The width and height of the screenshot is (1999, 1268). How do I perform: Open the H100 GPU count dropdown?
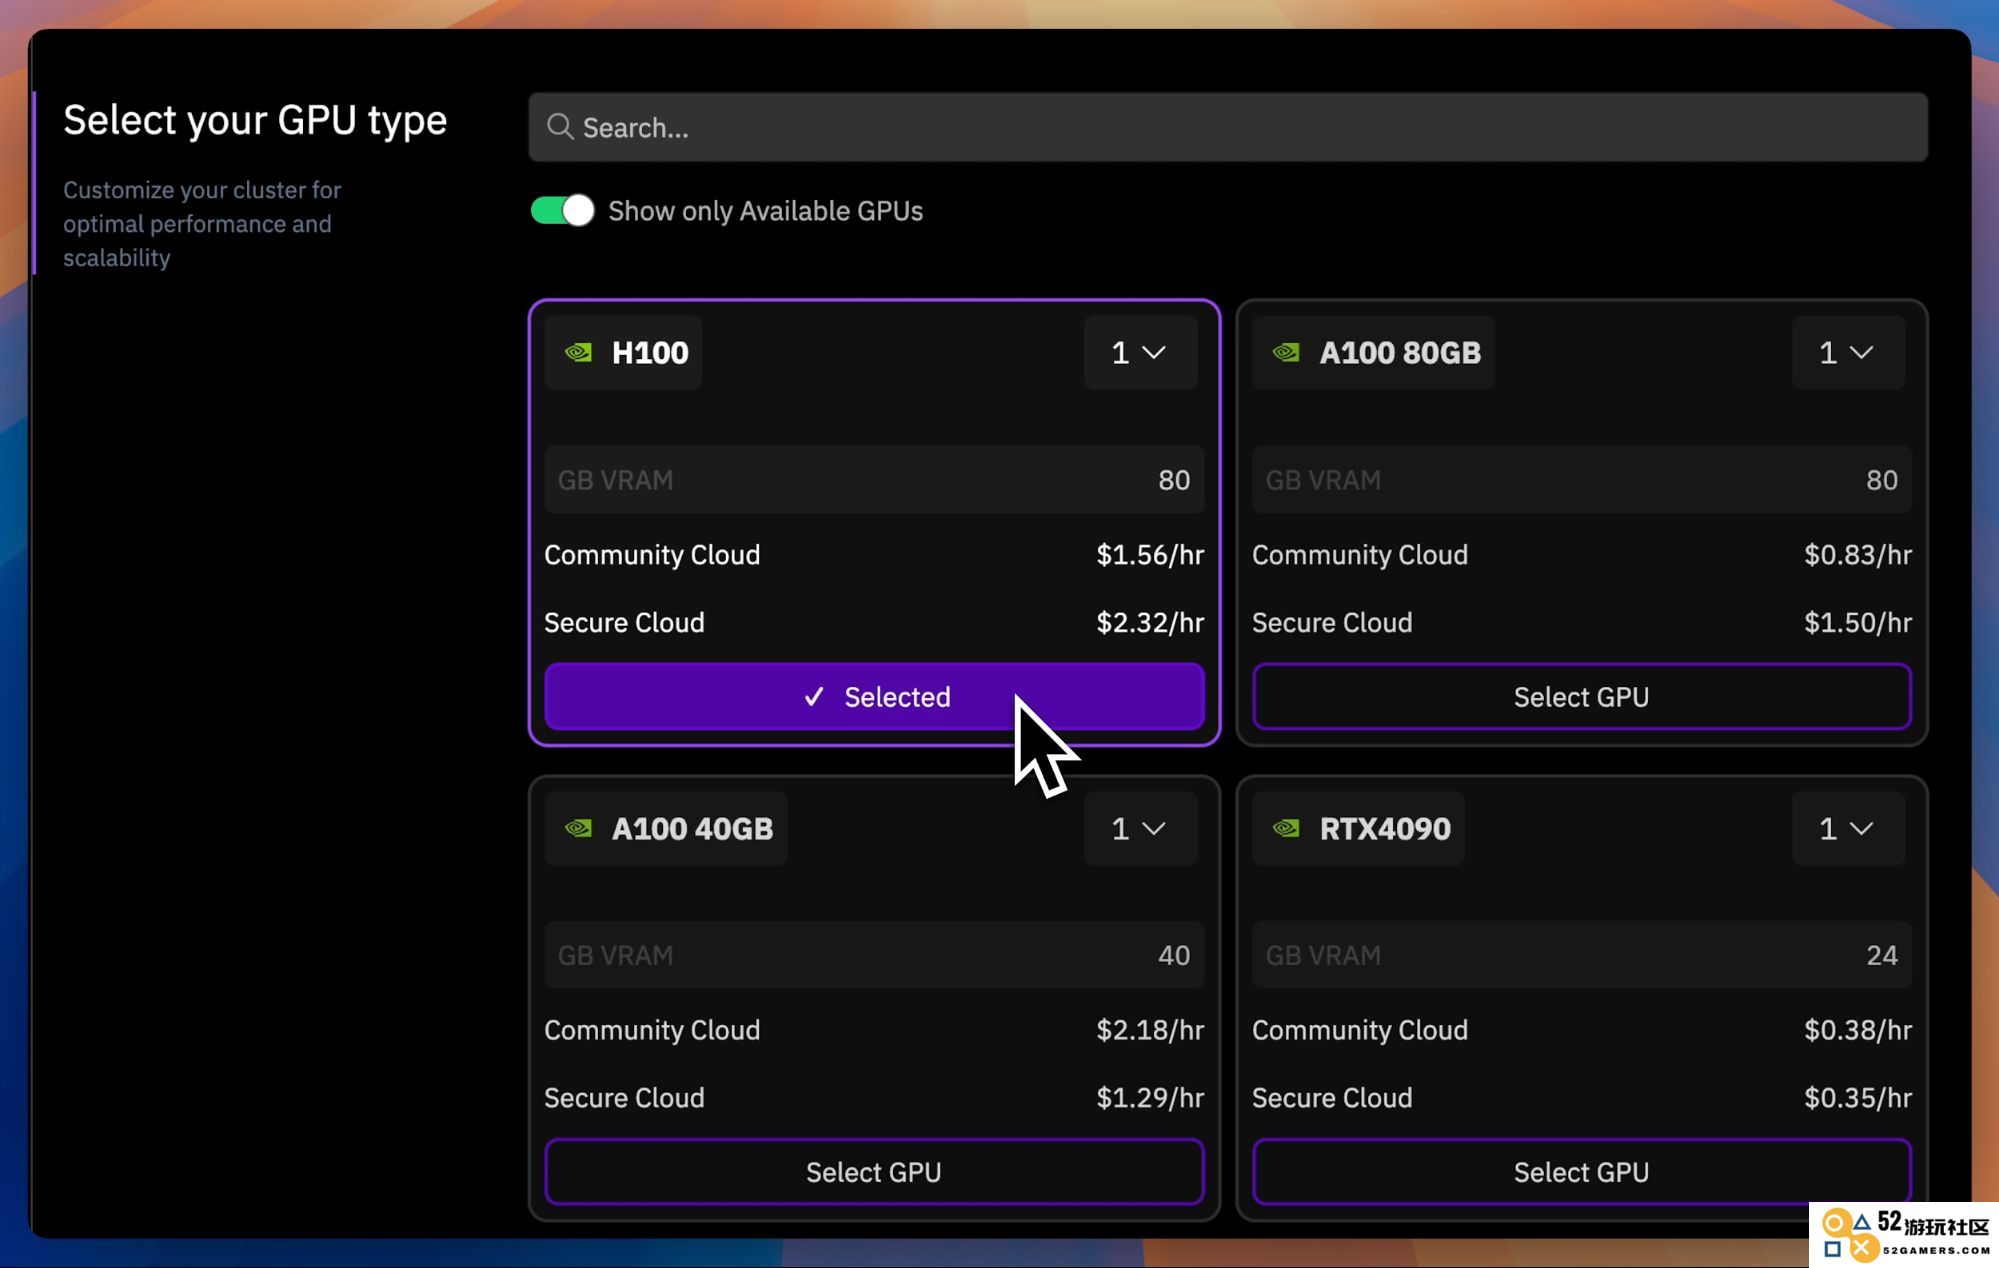click(1140, 352)
